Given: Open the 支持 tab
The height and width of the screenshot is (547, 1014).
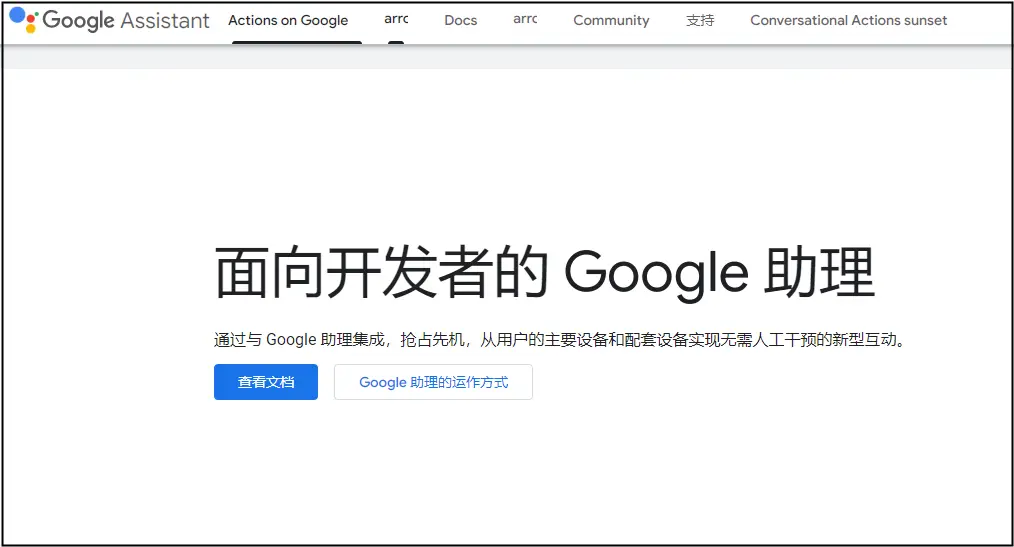Looking at the screenshot, I should [x=700, y=21].
